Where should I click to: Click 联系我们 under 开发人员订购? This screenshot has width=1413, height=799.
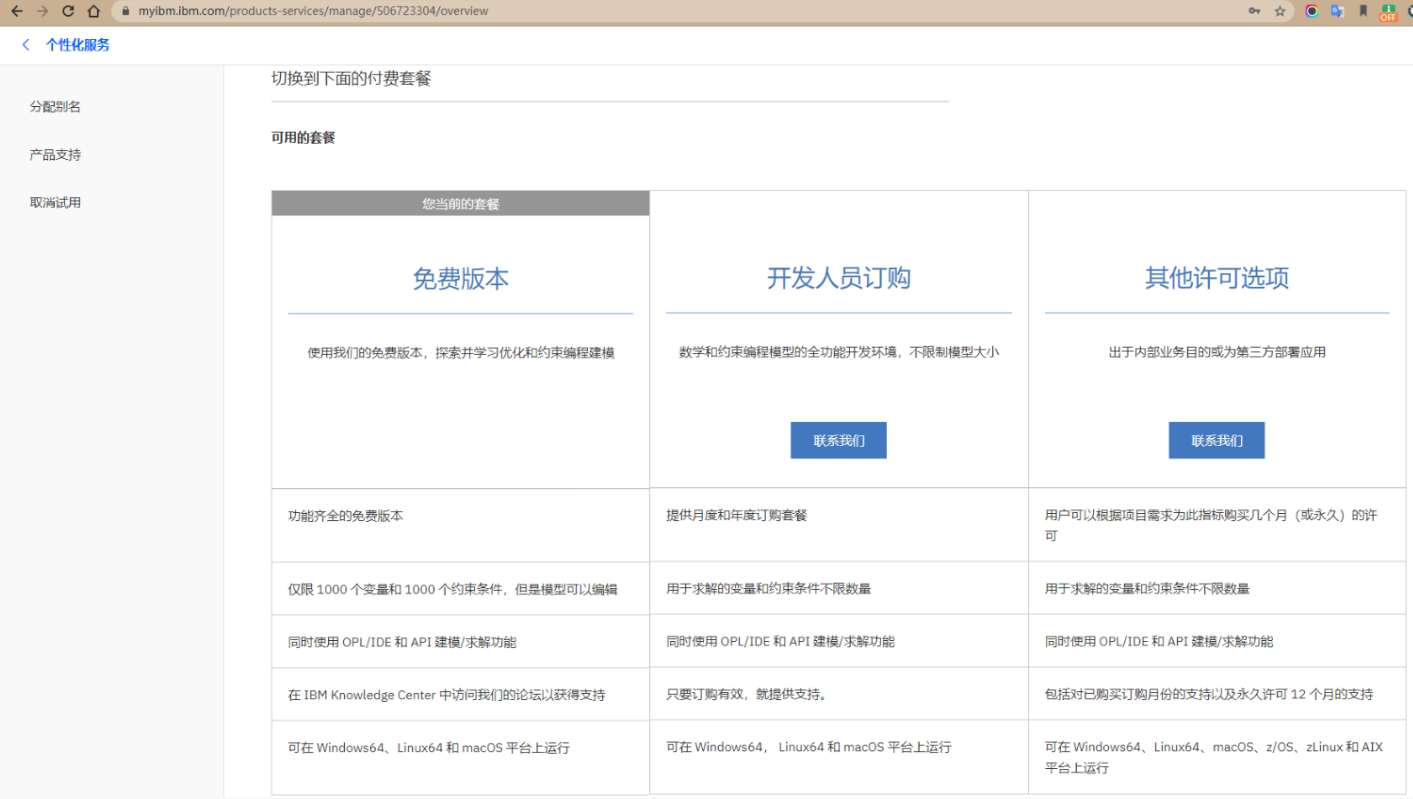tap(838, 441)
